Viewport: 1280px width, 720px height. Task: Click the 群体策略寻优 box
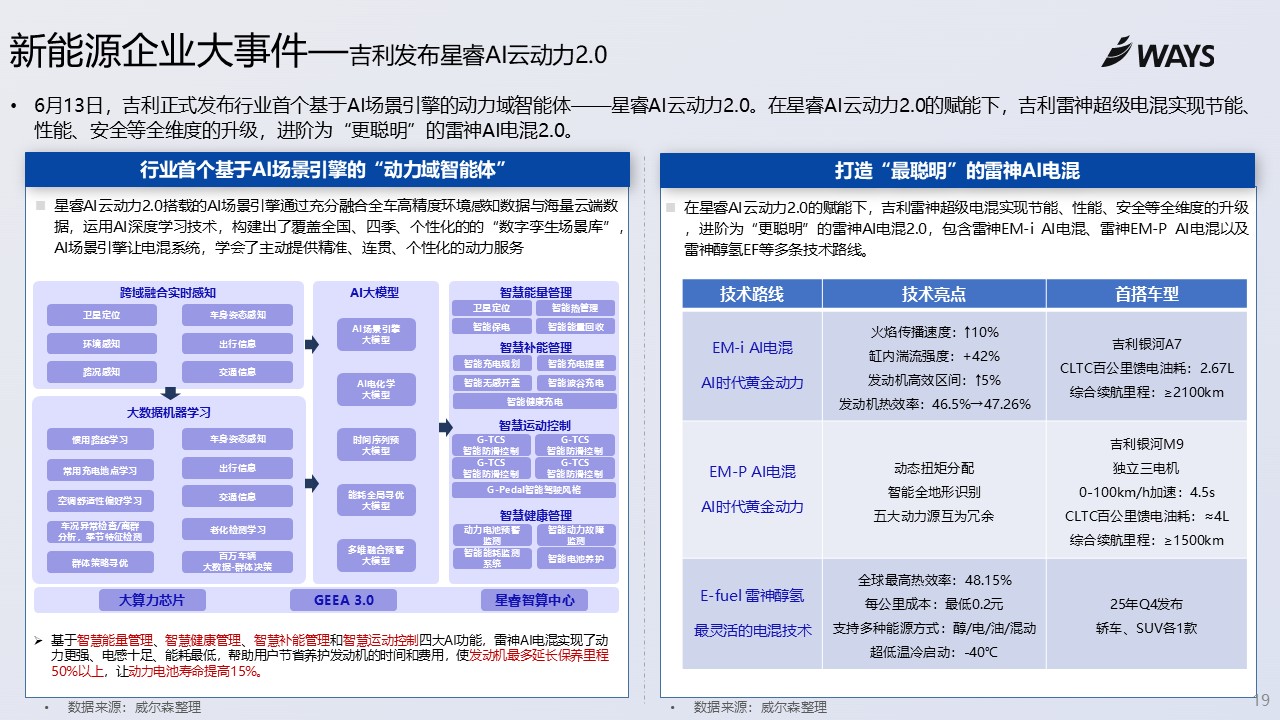click(x=102, y=563)
